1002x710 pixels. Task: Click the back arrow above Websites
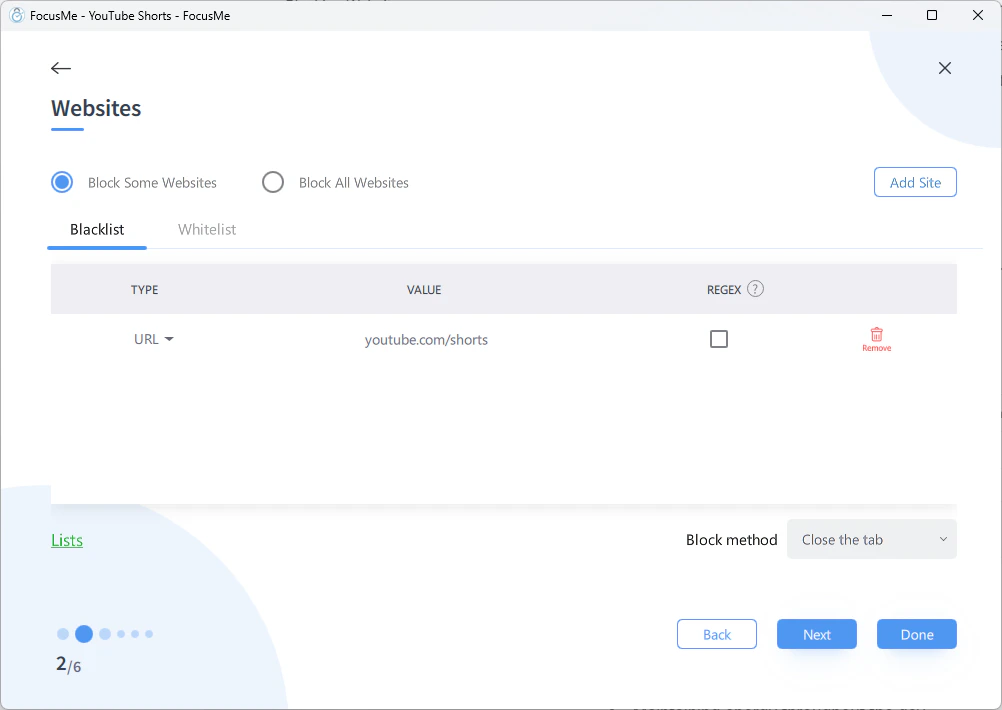[x=61, y=68]
